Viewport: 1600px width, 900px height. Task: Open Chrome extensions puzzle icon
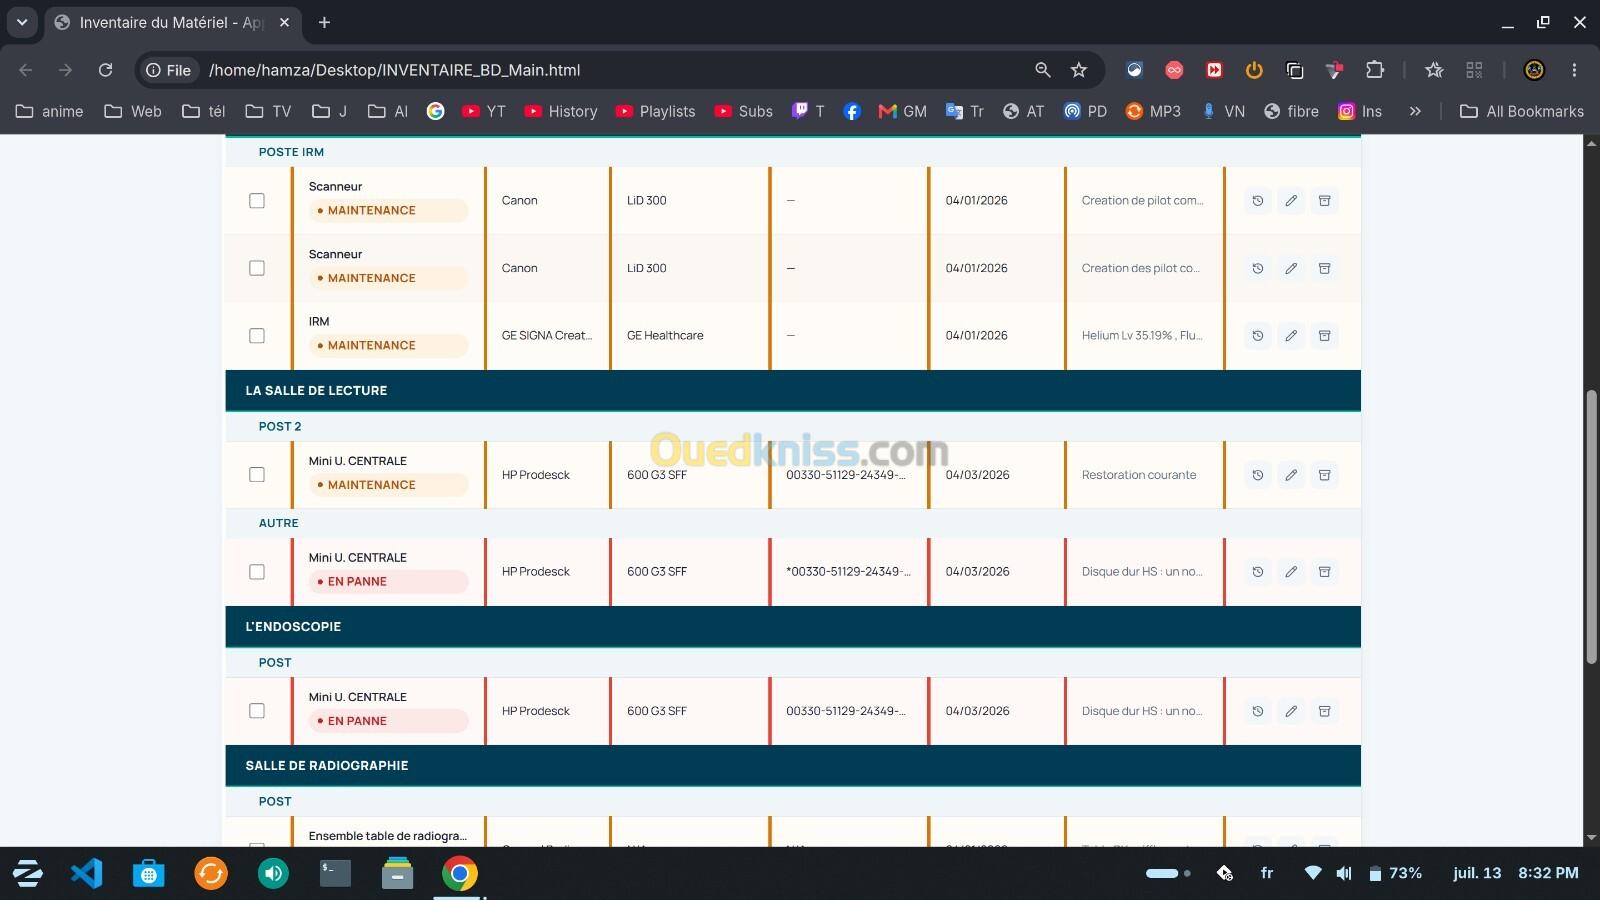point(1375,70)
